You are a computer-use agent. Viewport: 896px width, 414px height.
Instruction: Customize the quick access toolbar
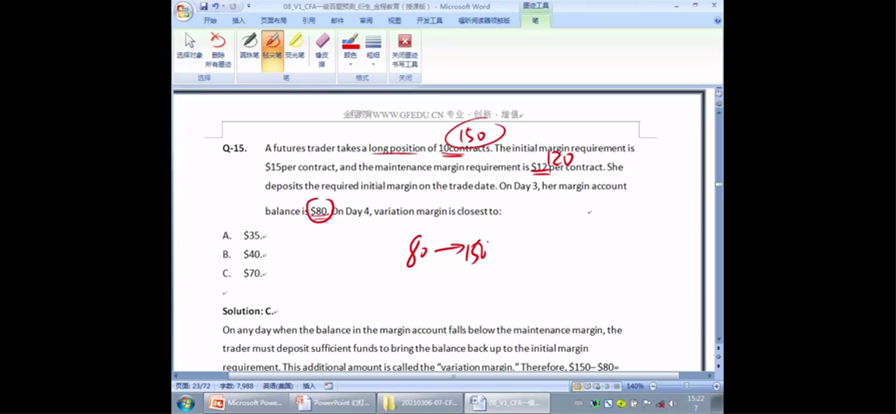(248, 6)
